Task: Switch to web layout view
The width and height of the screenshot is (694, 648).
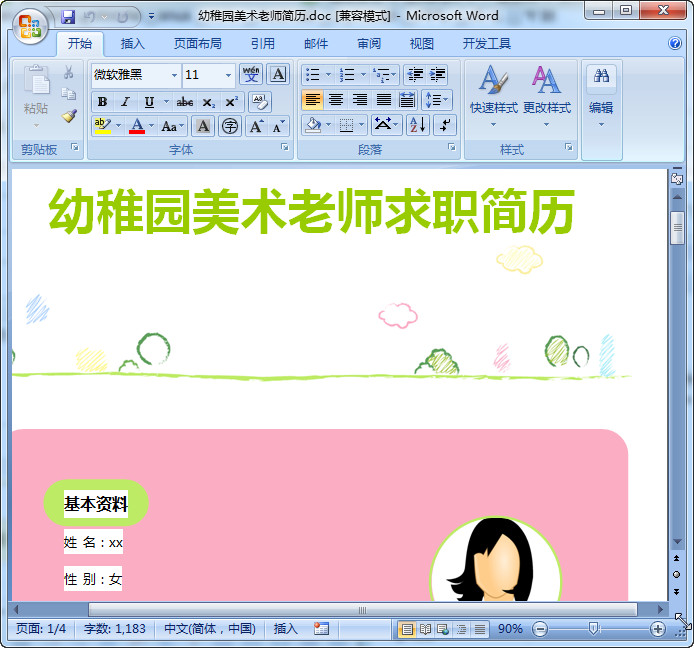Action: point(443,629)
